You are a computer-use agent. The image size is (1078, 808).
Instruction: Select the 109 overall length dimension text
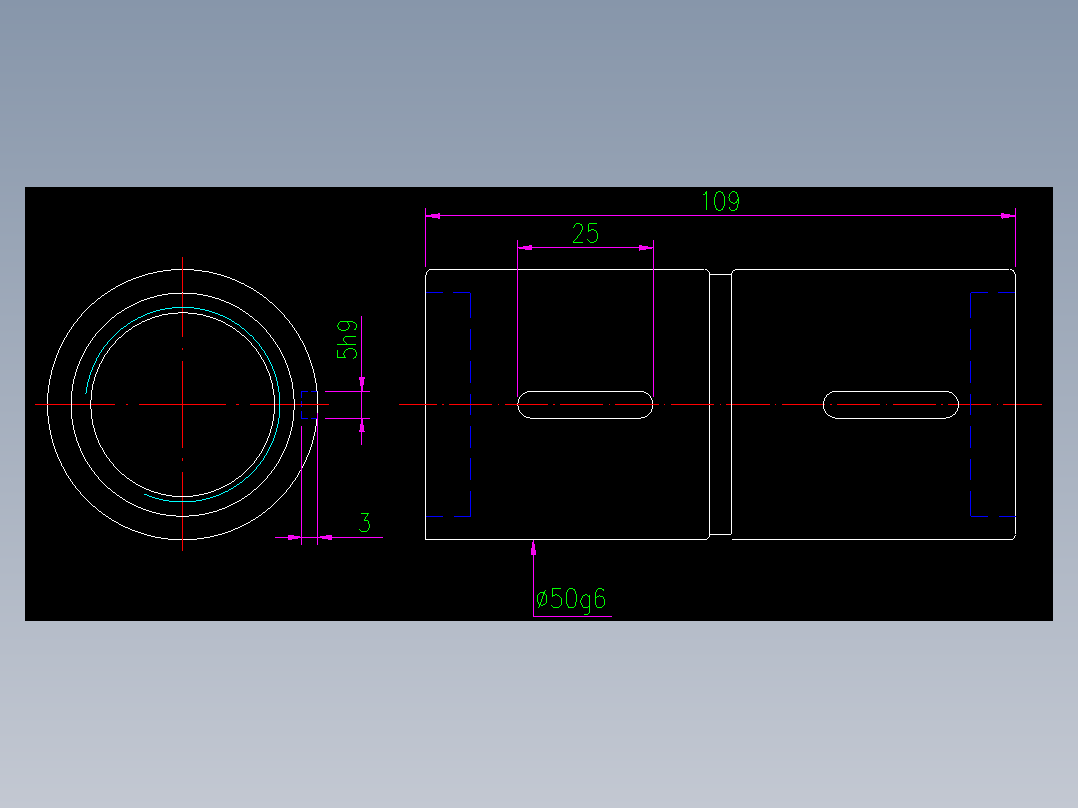tap(722, 201)
